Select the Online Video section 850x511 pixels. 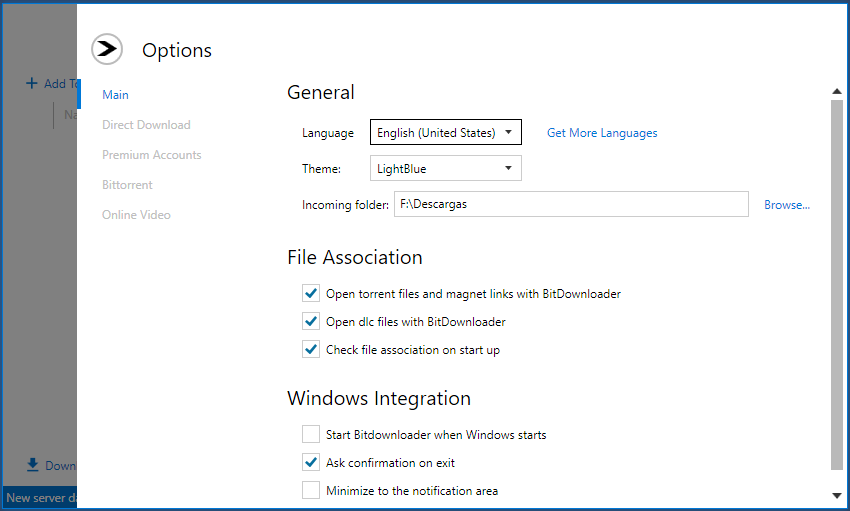(136, 215)
